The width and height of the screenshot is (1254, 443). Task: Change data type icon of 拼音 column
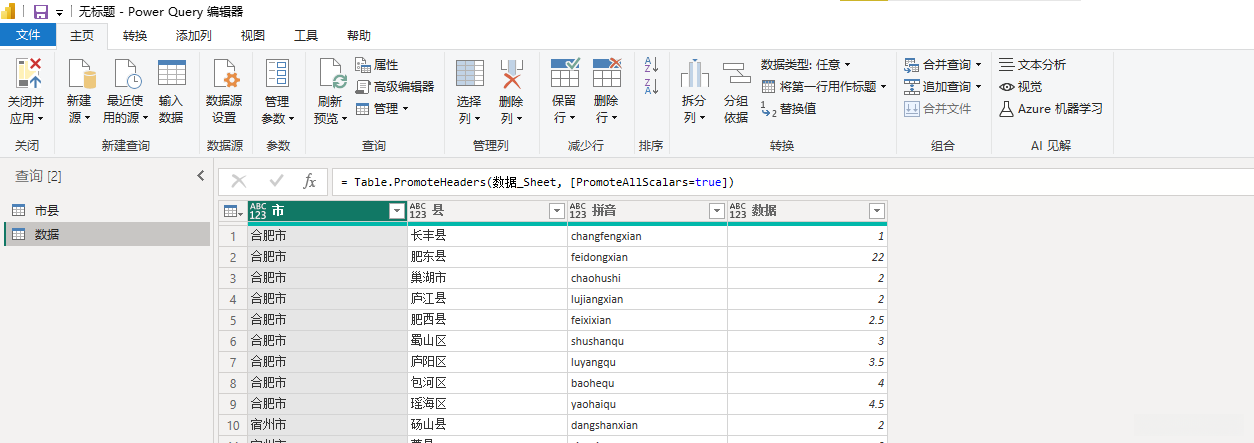pyautogui.click(x=578, y=211)
